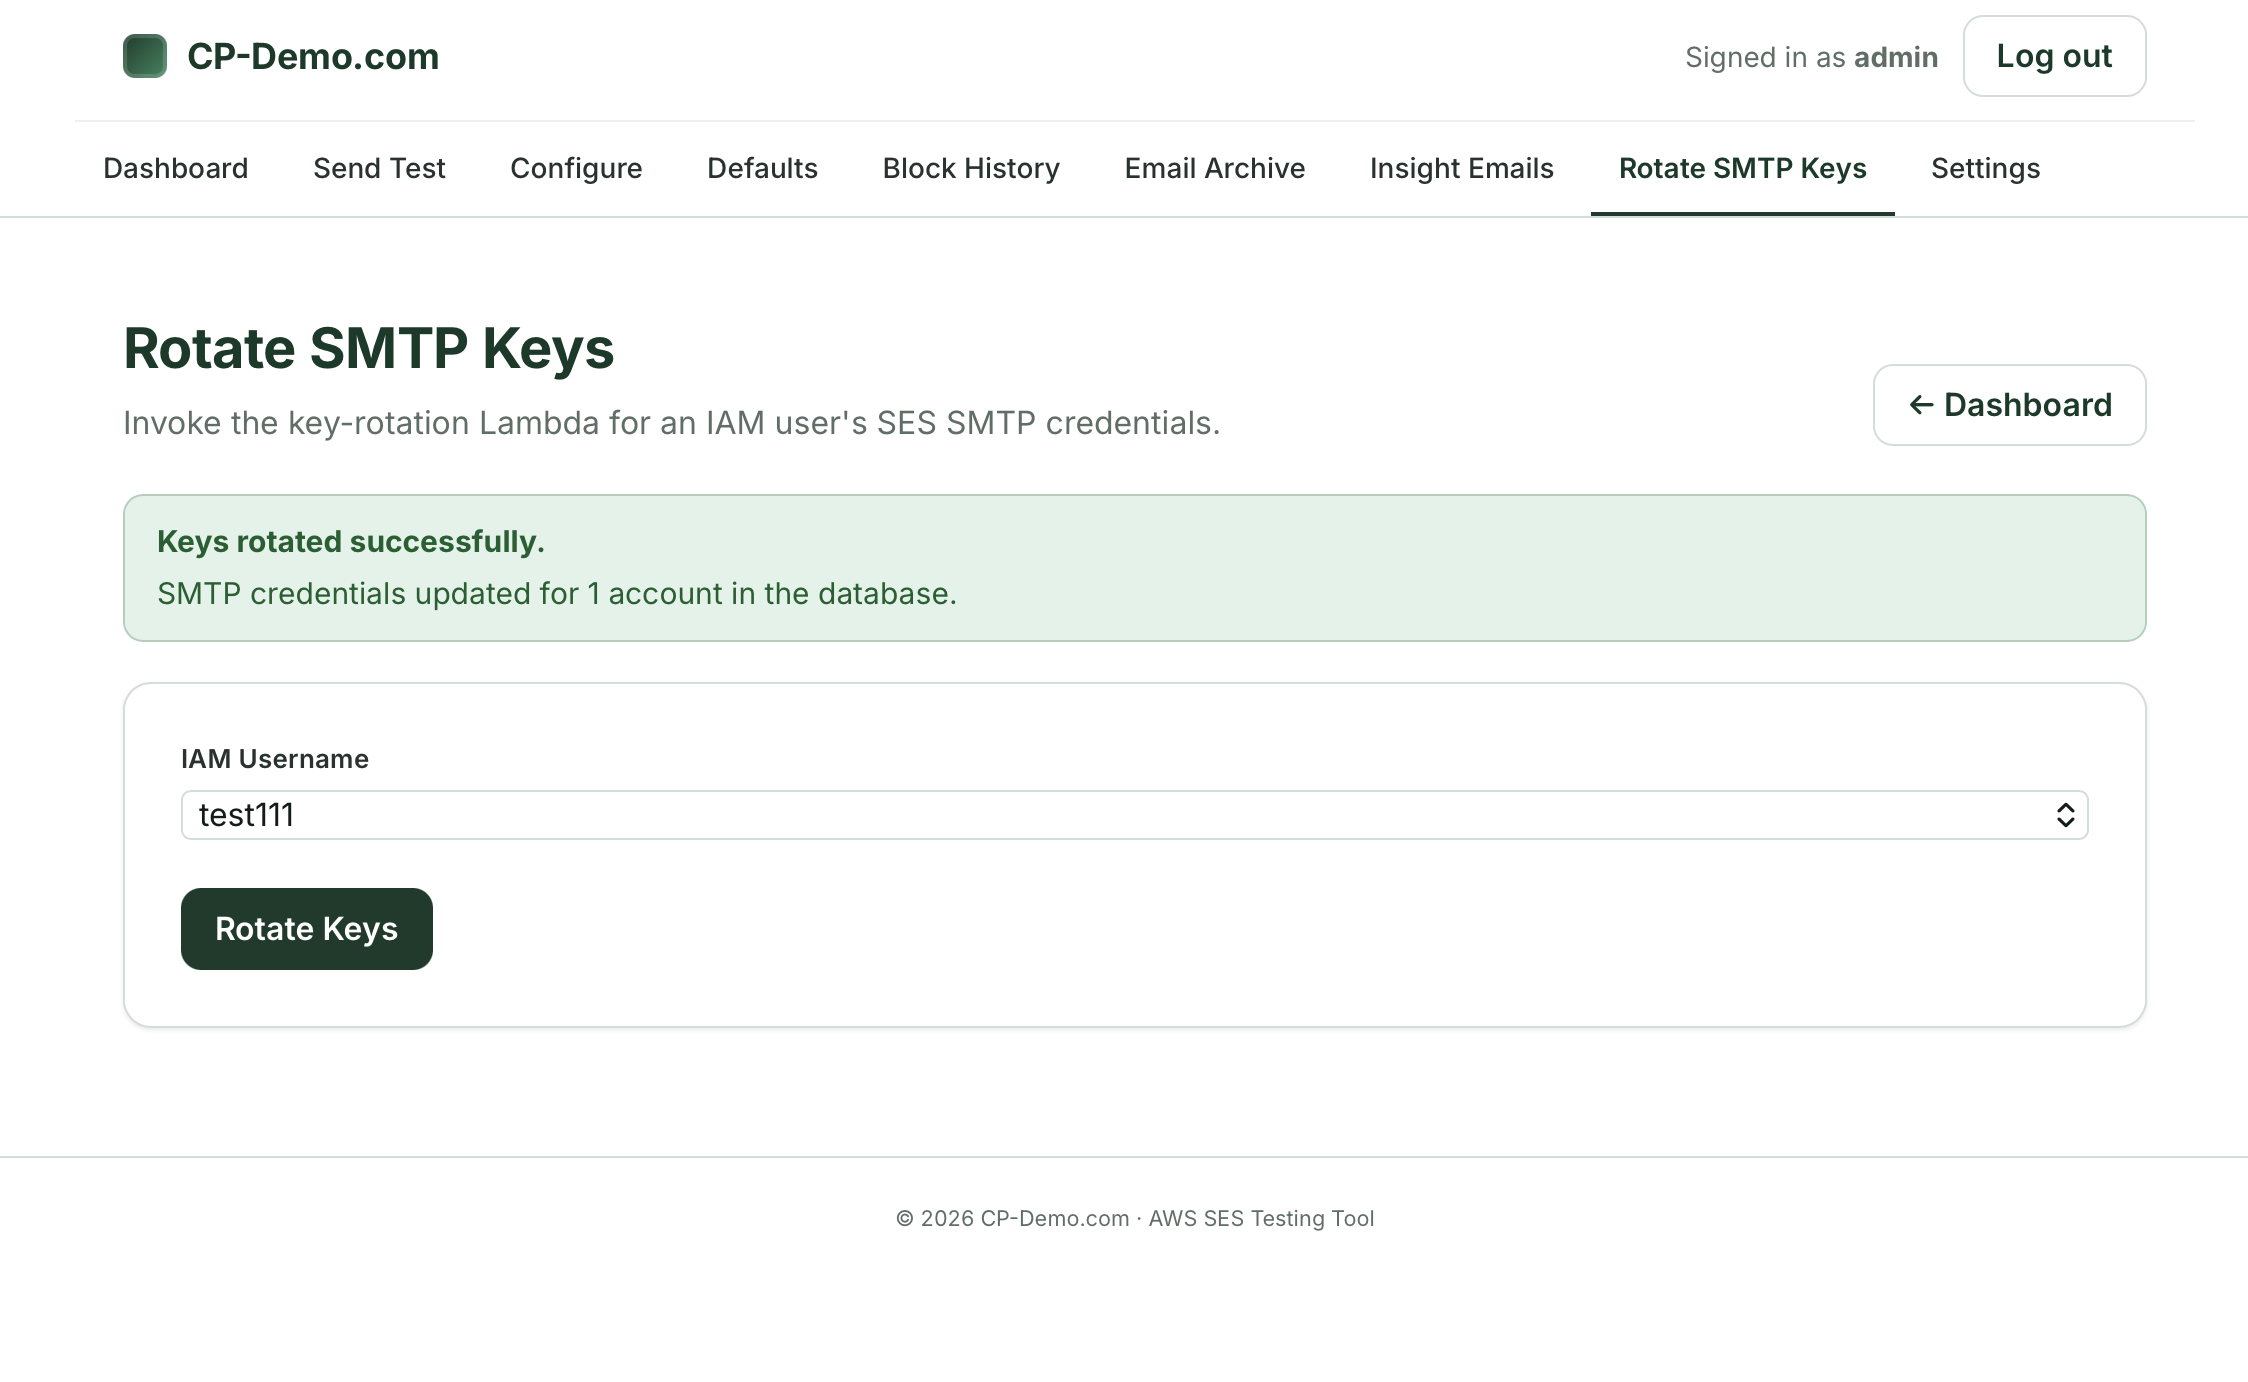Viewport: 2248px width, 1382px height.
Task: Switch to Insight Emails tab
Action: [1462, 168]
